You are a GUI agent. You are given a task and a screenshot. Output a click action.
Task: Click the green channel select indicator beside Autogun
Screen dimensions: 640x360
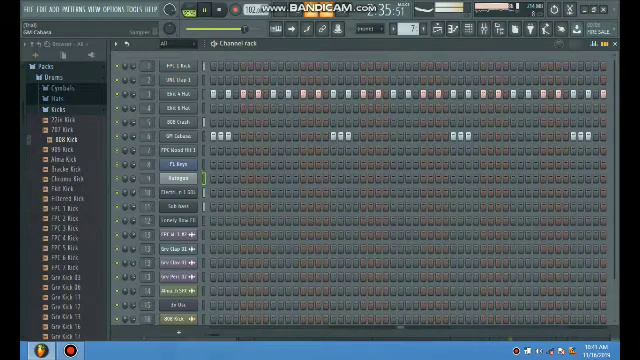click(204, 178)
